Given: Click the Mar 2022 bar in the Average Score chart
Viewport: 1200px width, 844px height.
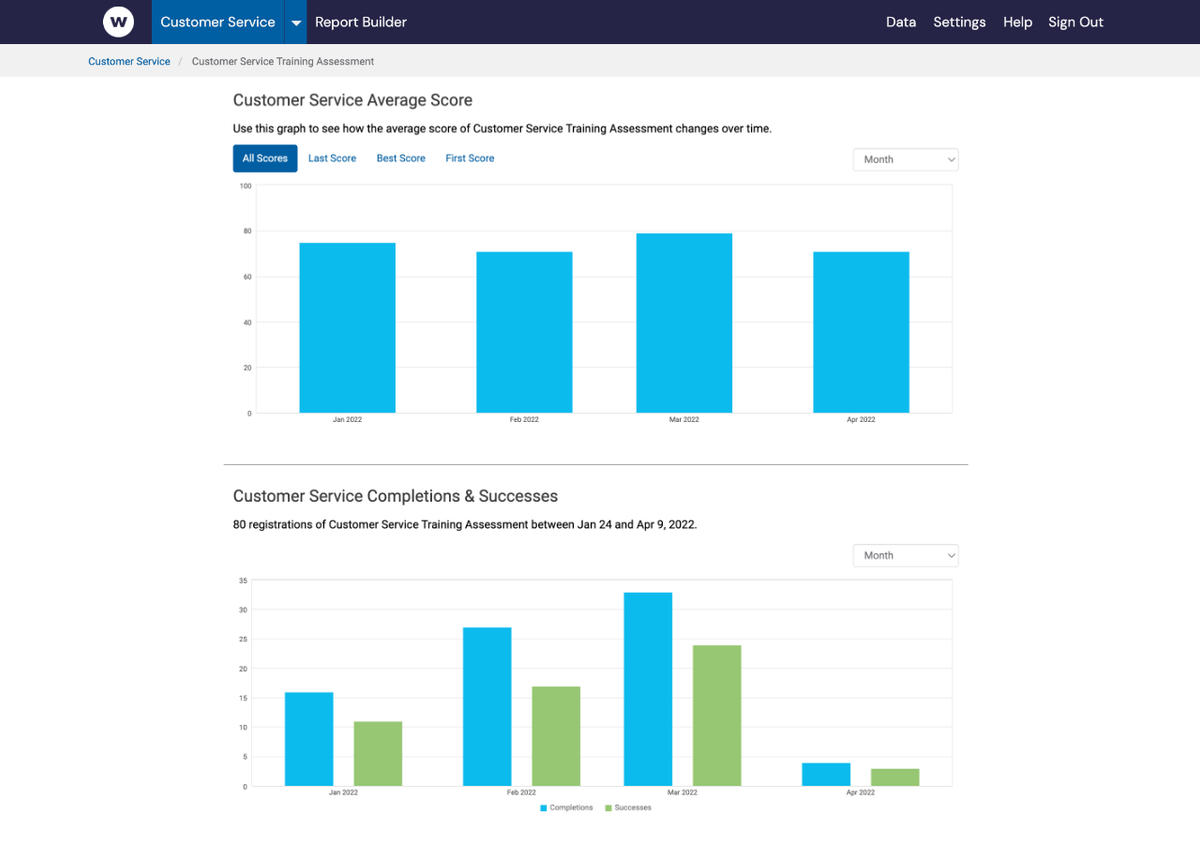Looking at the screenshot, I should coord(684,320).
